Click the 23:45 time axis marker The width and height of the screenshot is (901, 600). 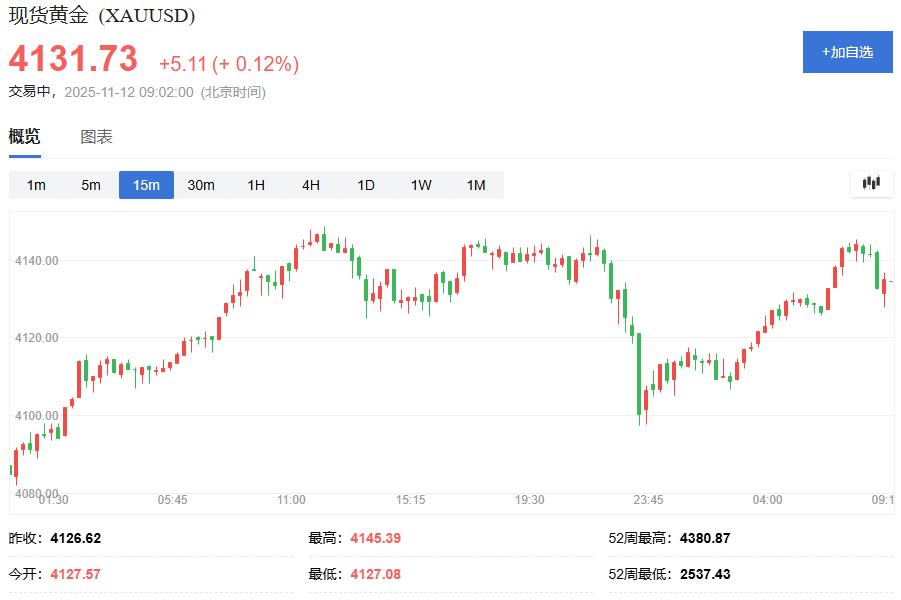(x=648, y=499)
